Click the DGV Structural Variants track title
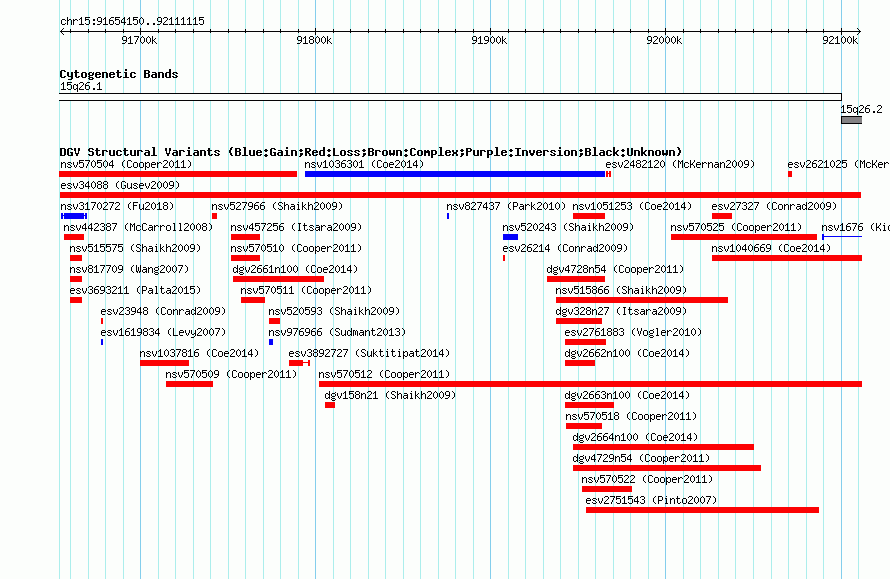 [x=371, y=152]
